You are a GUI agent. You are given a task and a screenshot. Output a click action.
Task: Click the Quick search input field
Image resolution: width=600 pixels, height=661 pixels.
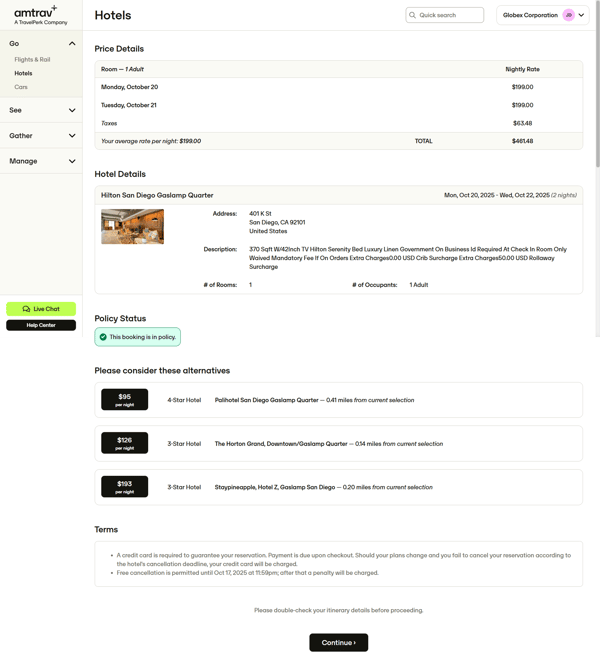pyautogui.click(x=449, y=15)
